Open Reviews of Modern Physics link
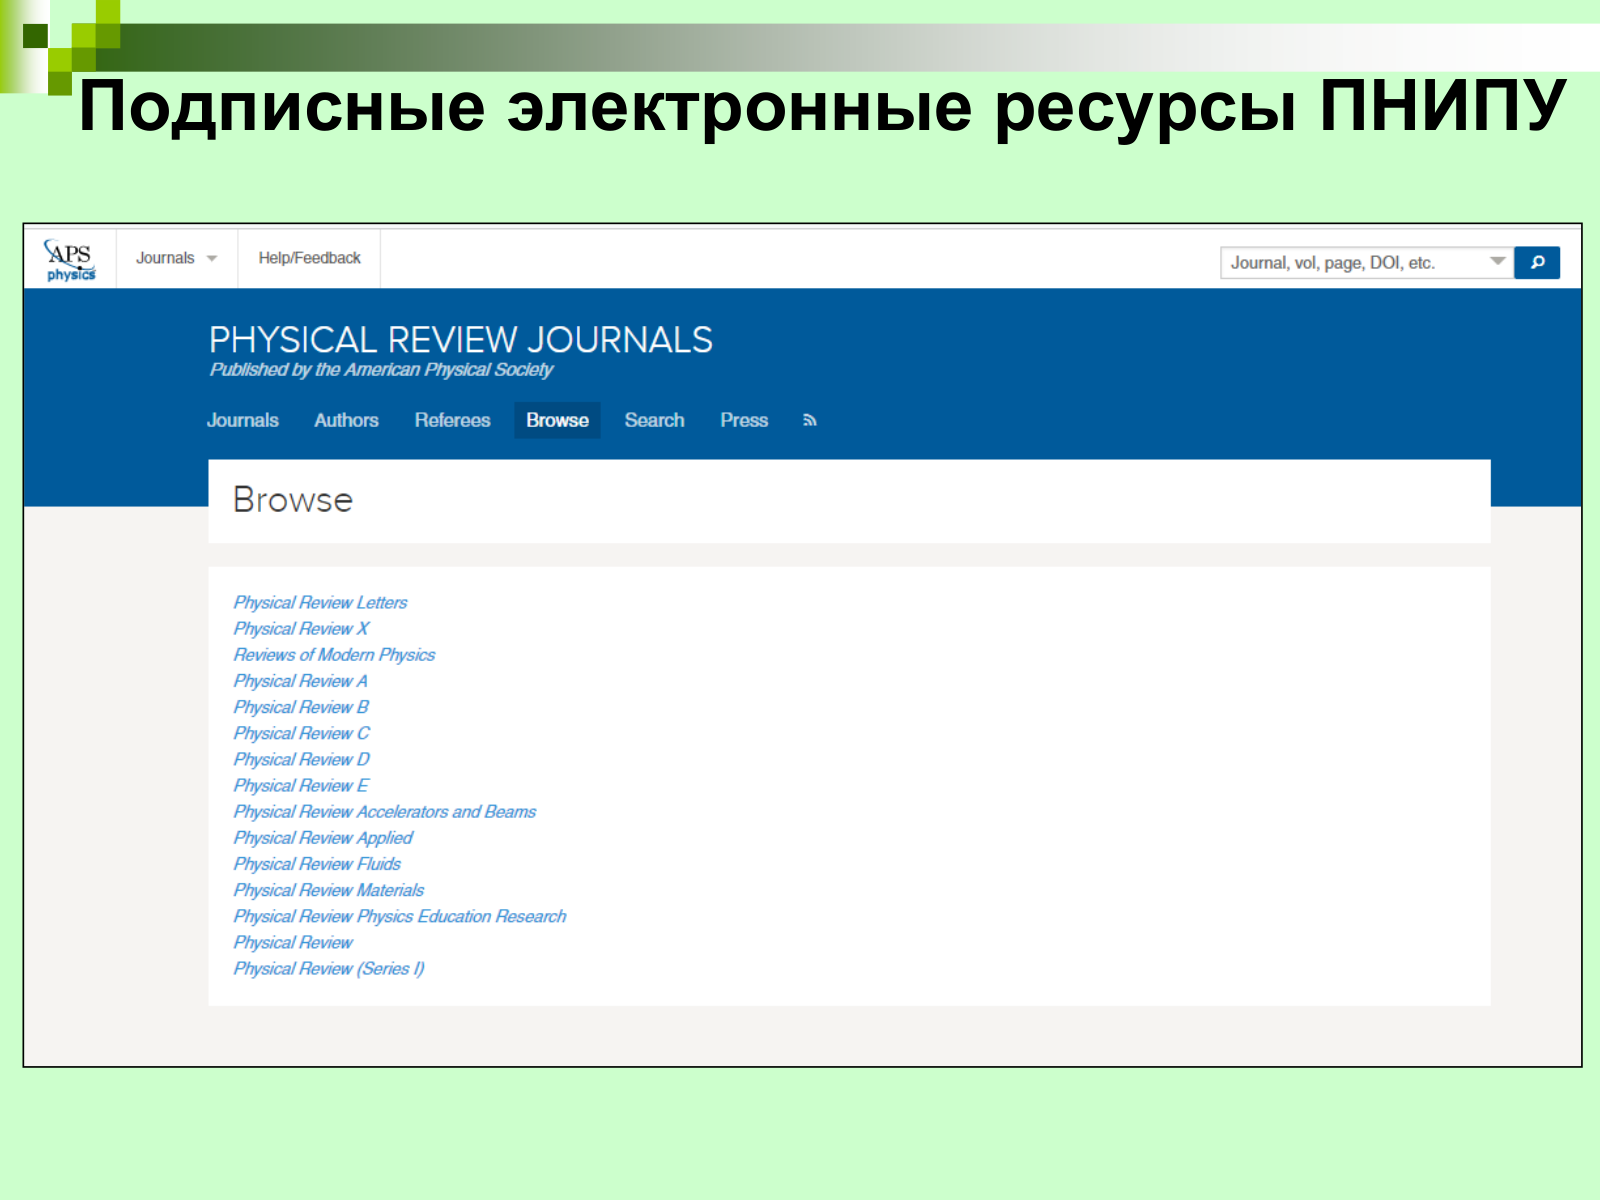This screenshot has height=1200, width=1600. pos(334,655)
